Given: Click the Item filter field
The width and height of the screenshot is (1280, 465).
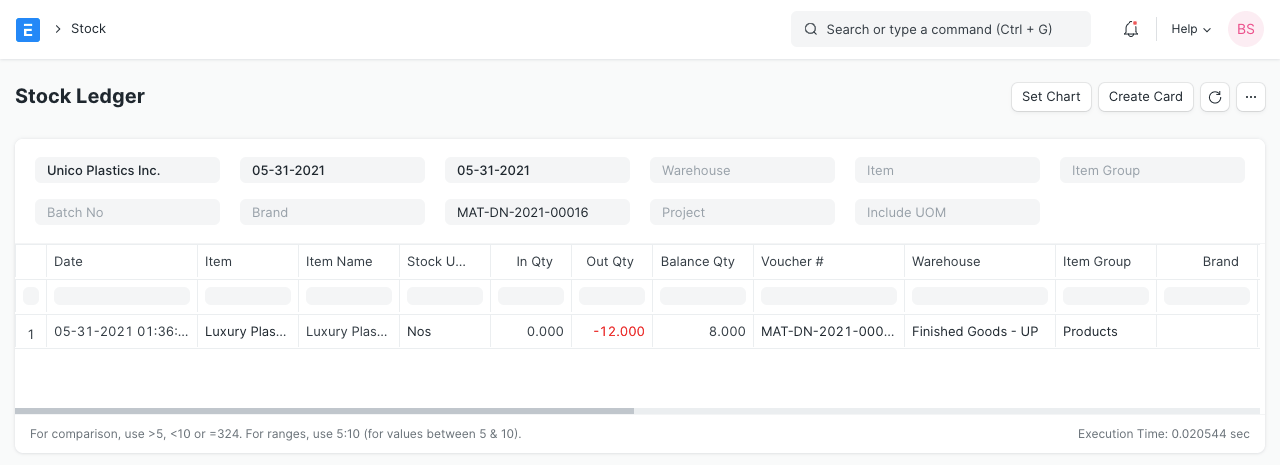Looking at the screenshot, I should 947,170.
